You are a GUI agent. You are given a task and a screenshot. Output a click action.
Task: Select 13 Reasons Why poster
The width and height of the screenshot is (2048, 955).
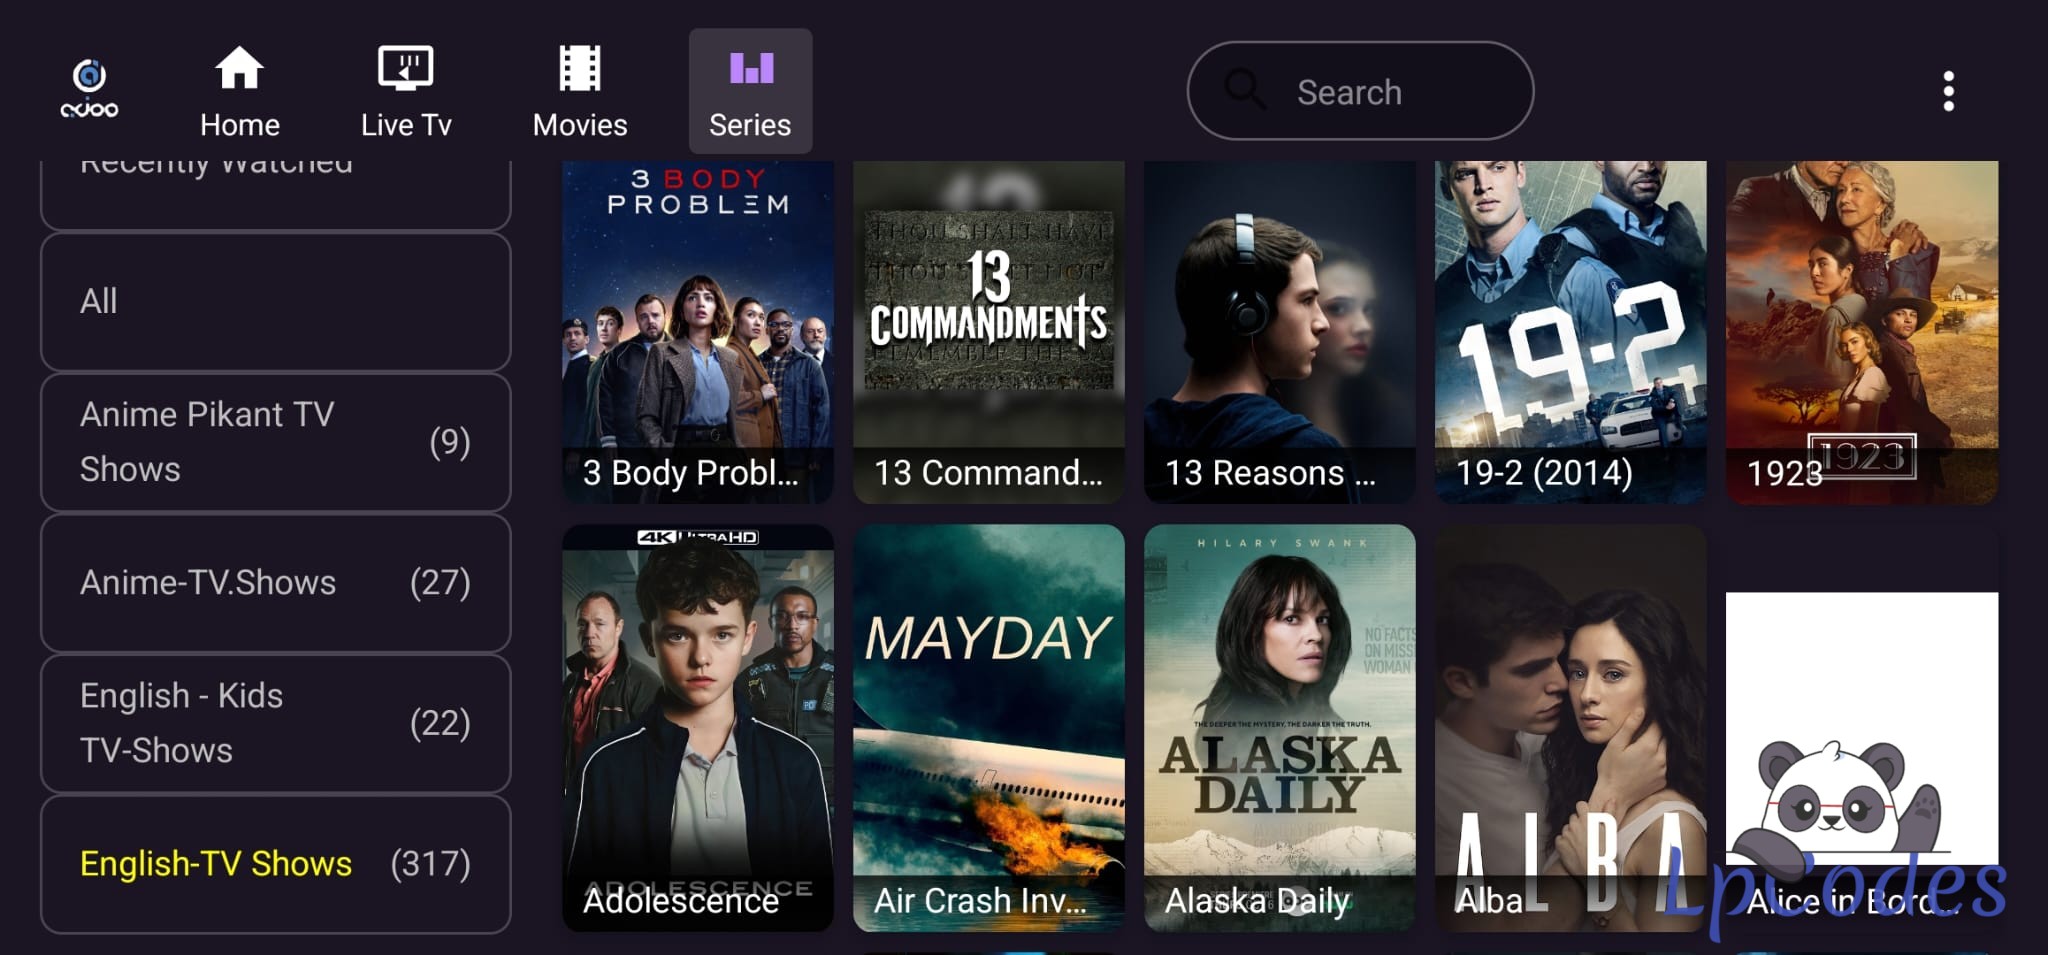(1280, 332)
